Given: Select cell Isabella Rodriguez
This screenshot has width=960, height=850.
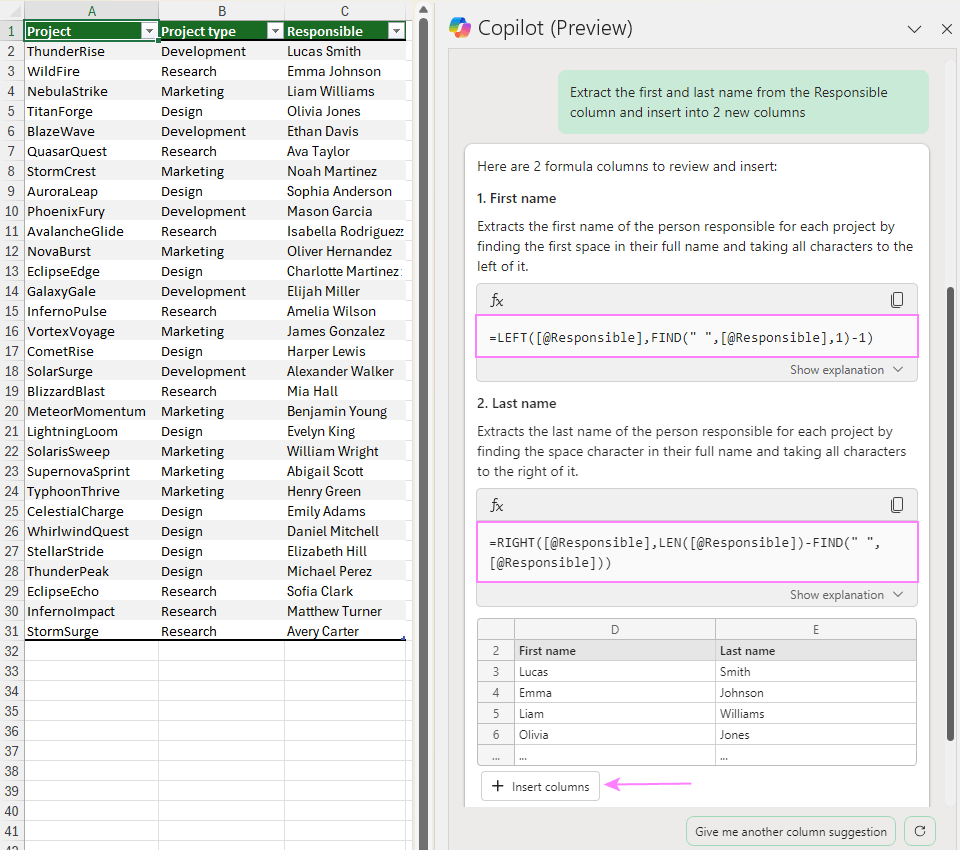Looking at the screenshot, I should (345, 231).
